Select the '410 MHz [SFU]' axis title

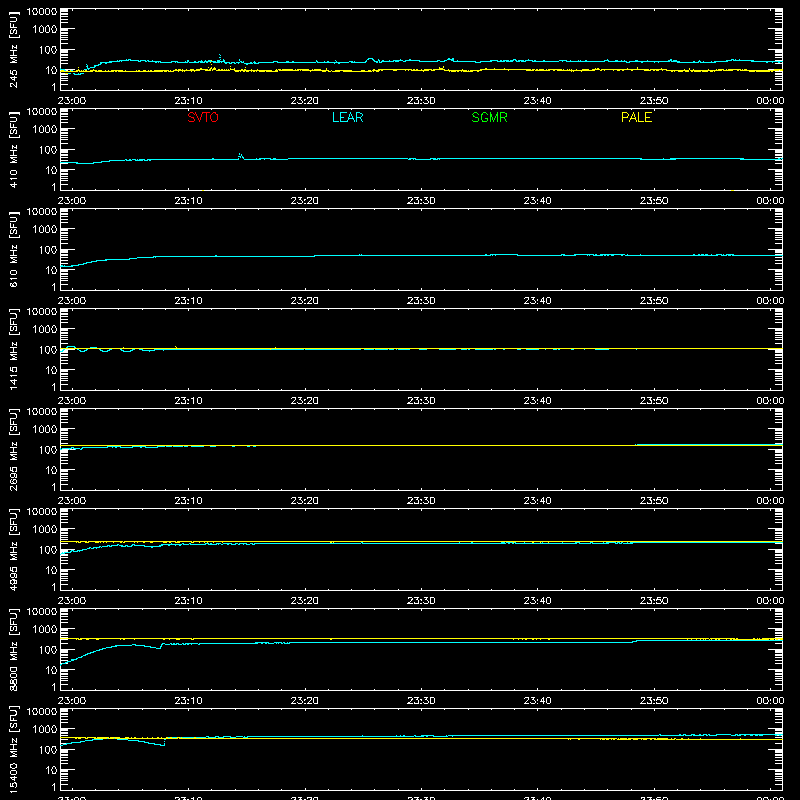13,150
